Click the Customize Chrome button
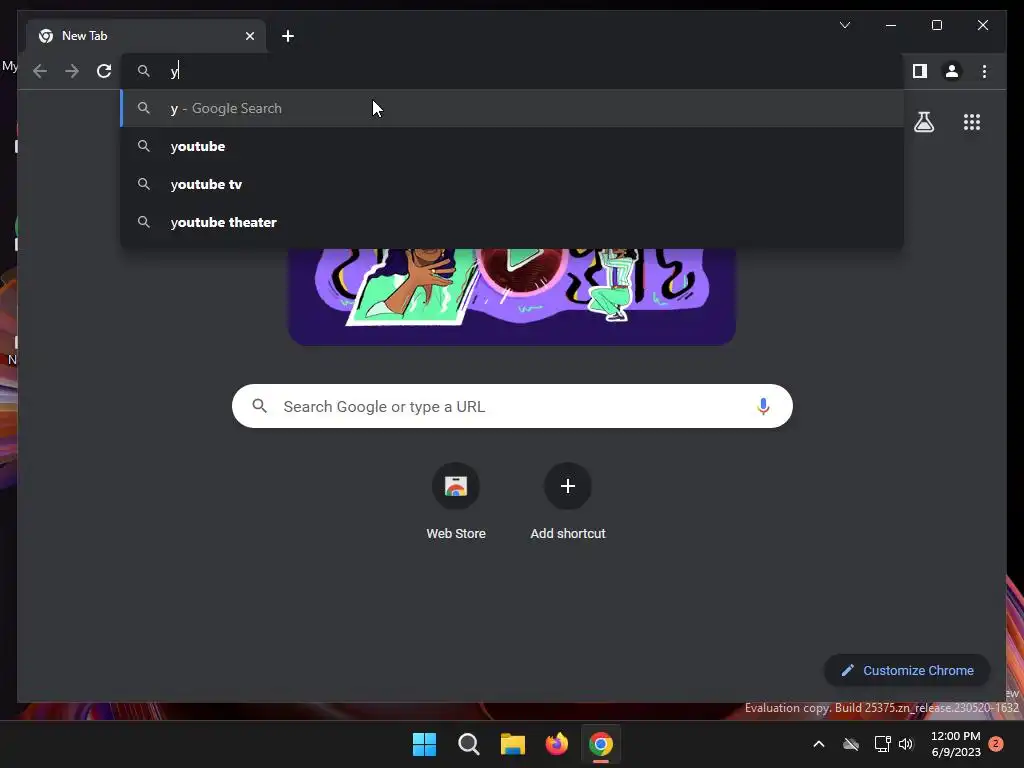 (907, 670)
